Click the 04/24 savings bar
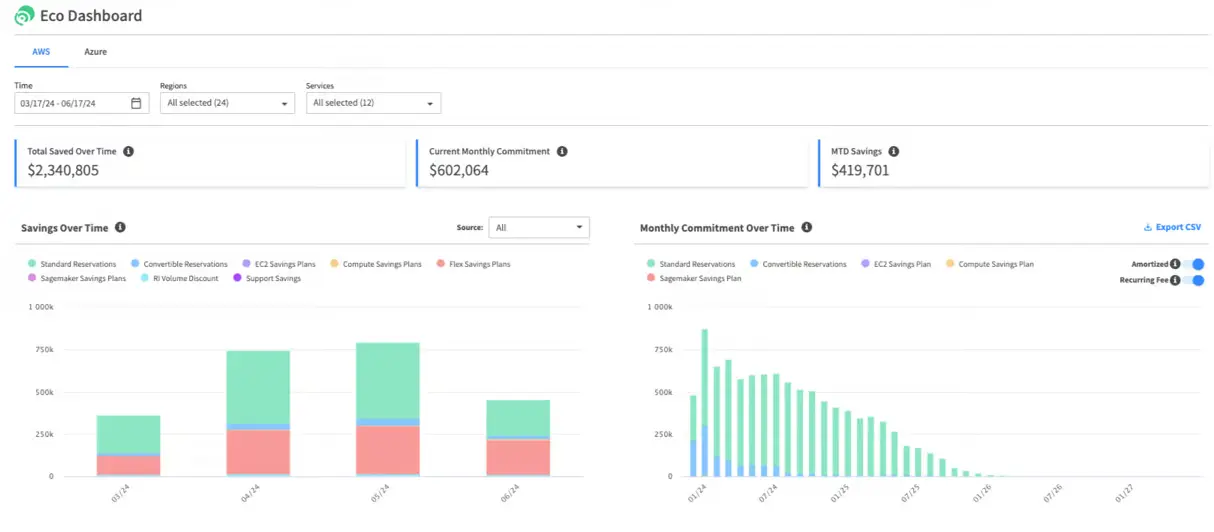Screen dimensions: 1214x532 (x=258, y=414)
